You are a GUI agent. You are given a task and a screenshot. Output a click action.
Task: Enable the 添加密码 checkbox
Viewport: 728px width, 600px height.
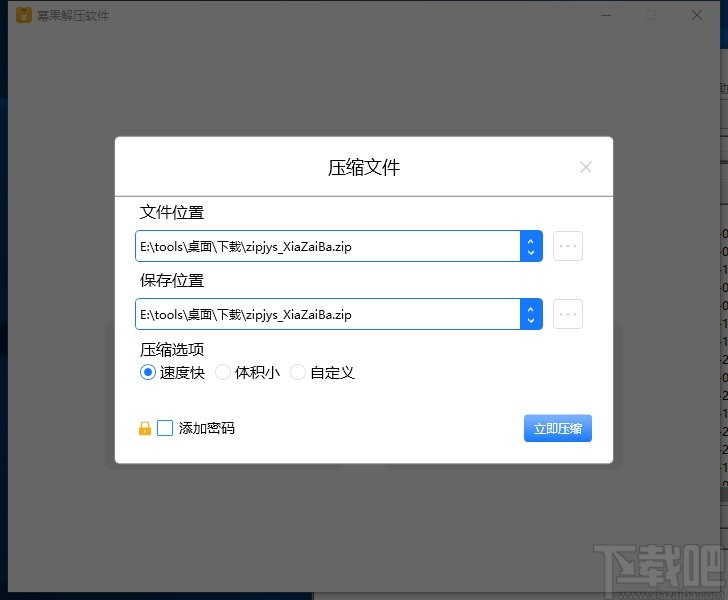pyautogui.click(x=165, y=428)
